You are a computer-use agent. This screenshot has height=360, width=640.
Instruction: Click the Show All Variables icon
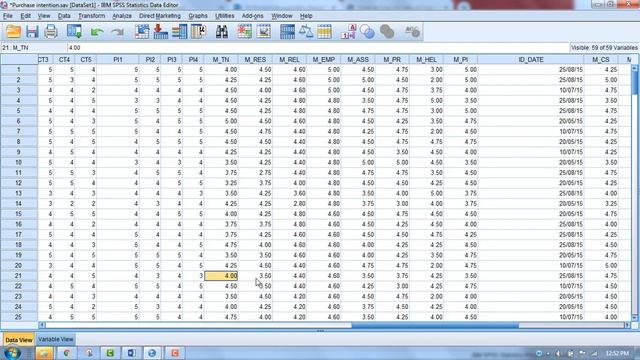387,31
